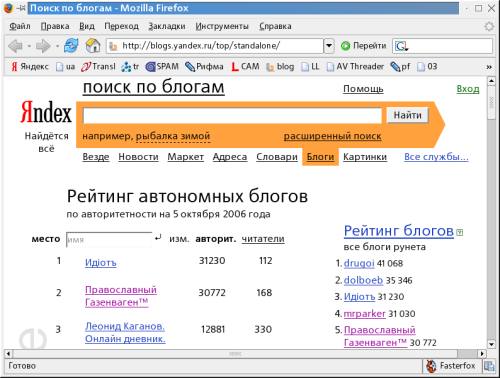Image resolution: width=500 pixels, height=378 pixels.
Task: Open the mrparker blog link
Action: pos(364,314)
